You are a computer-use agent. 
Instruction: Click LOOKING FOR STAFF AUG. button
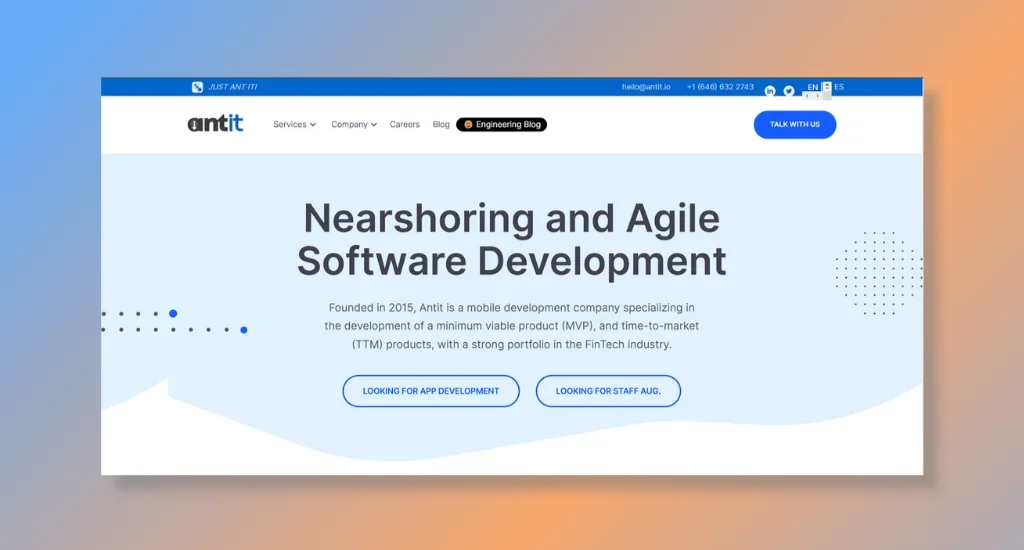pyautogui.click(x=608, y=391)
